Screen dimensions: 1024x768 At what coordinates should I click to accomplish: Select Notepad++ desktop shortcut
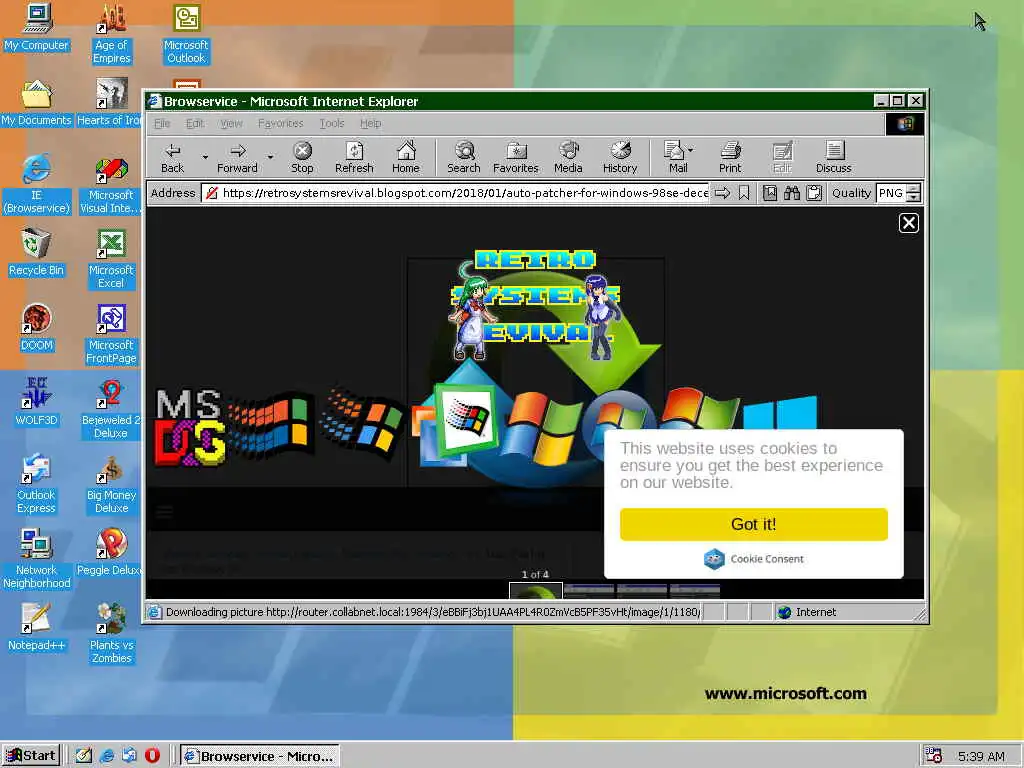(37, 628)
